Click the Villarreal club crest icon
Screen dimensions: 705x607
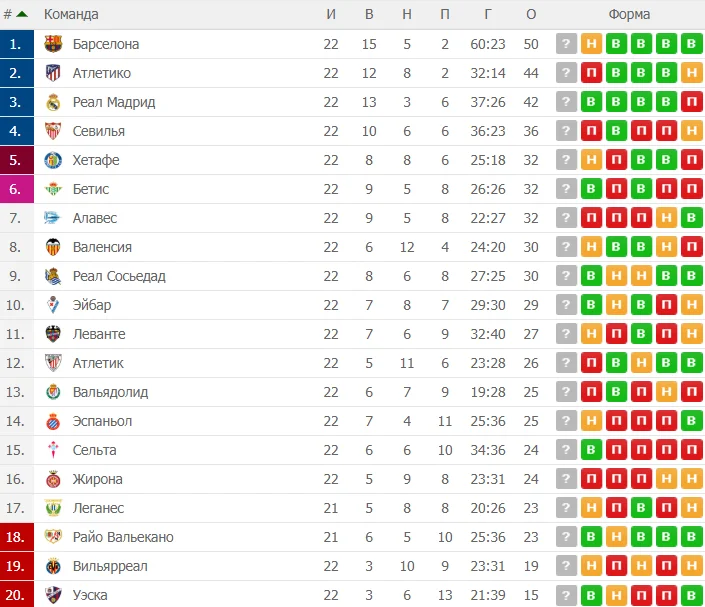(x=53, y=566)
